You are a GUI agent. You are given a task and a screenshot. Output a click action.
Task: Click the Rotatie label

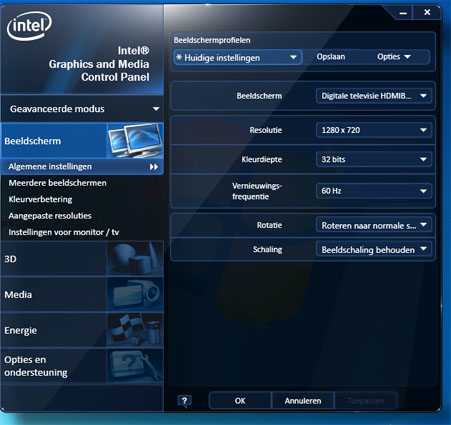(x=269, y=225)
